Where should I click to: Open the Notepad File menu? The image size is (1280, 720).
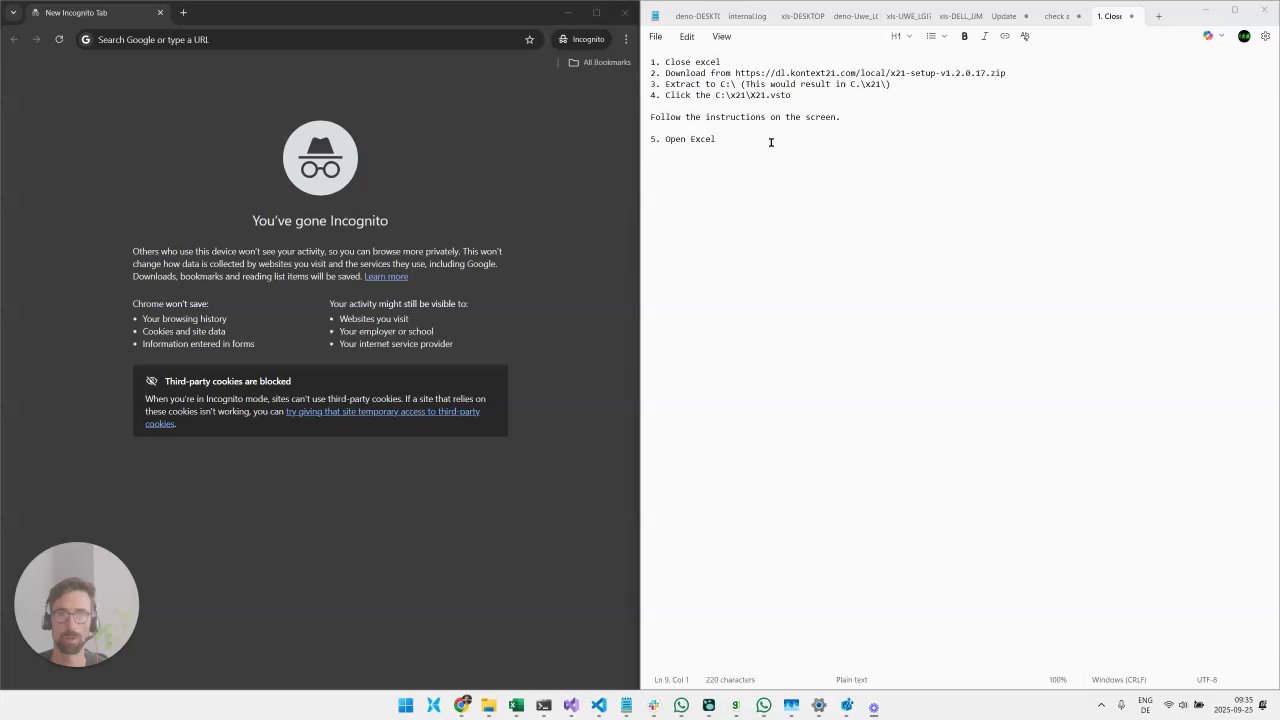[x=656, y=36]
